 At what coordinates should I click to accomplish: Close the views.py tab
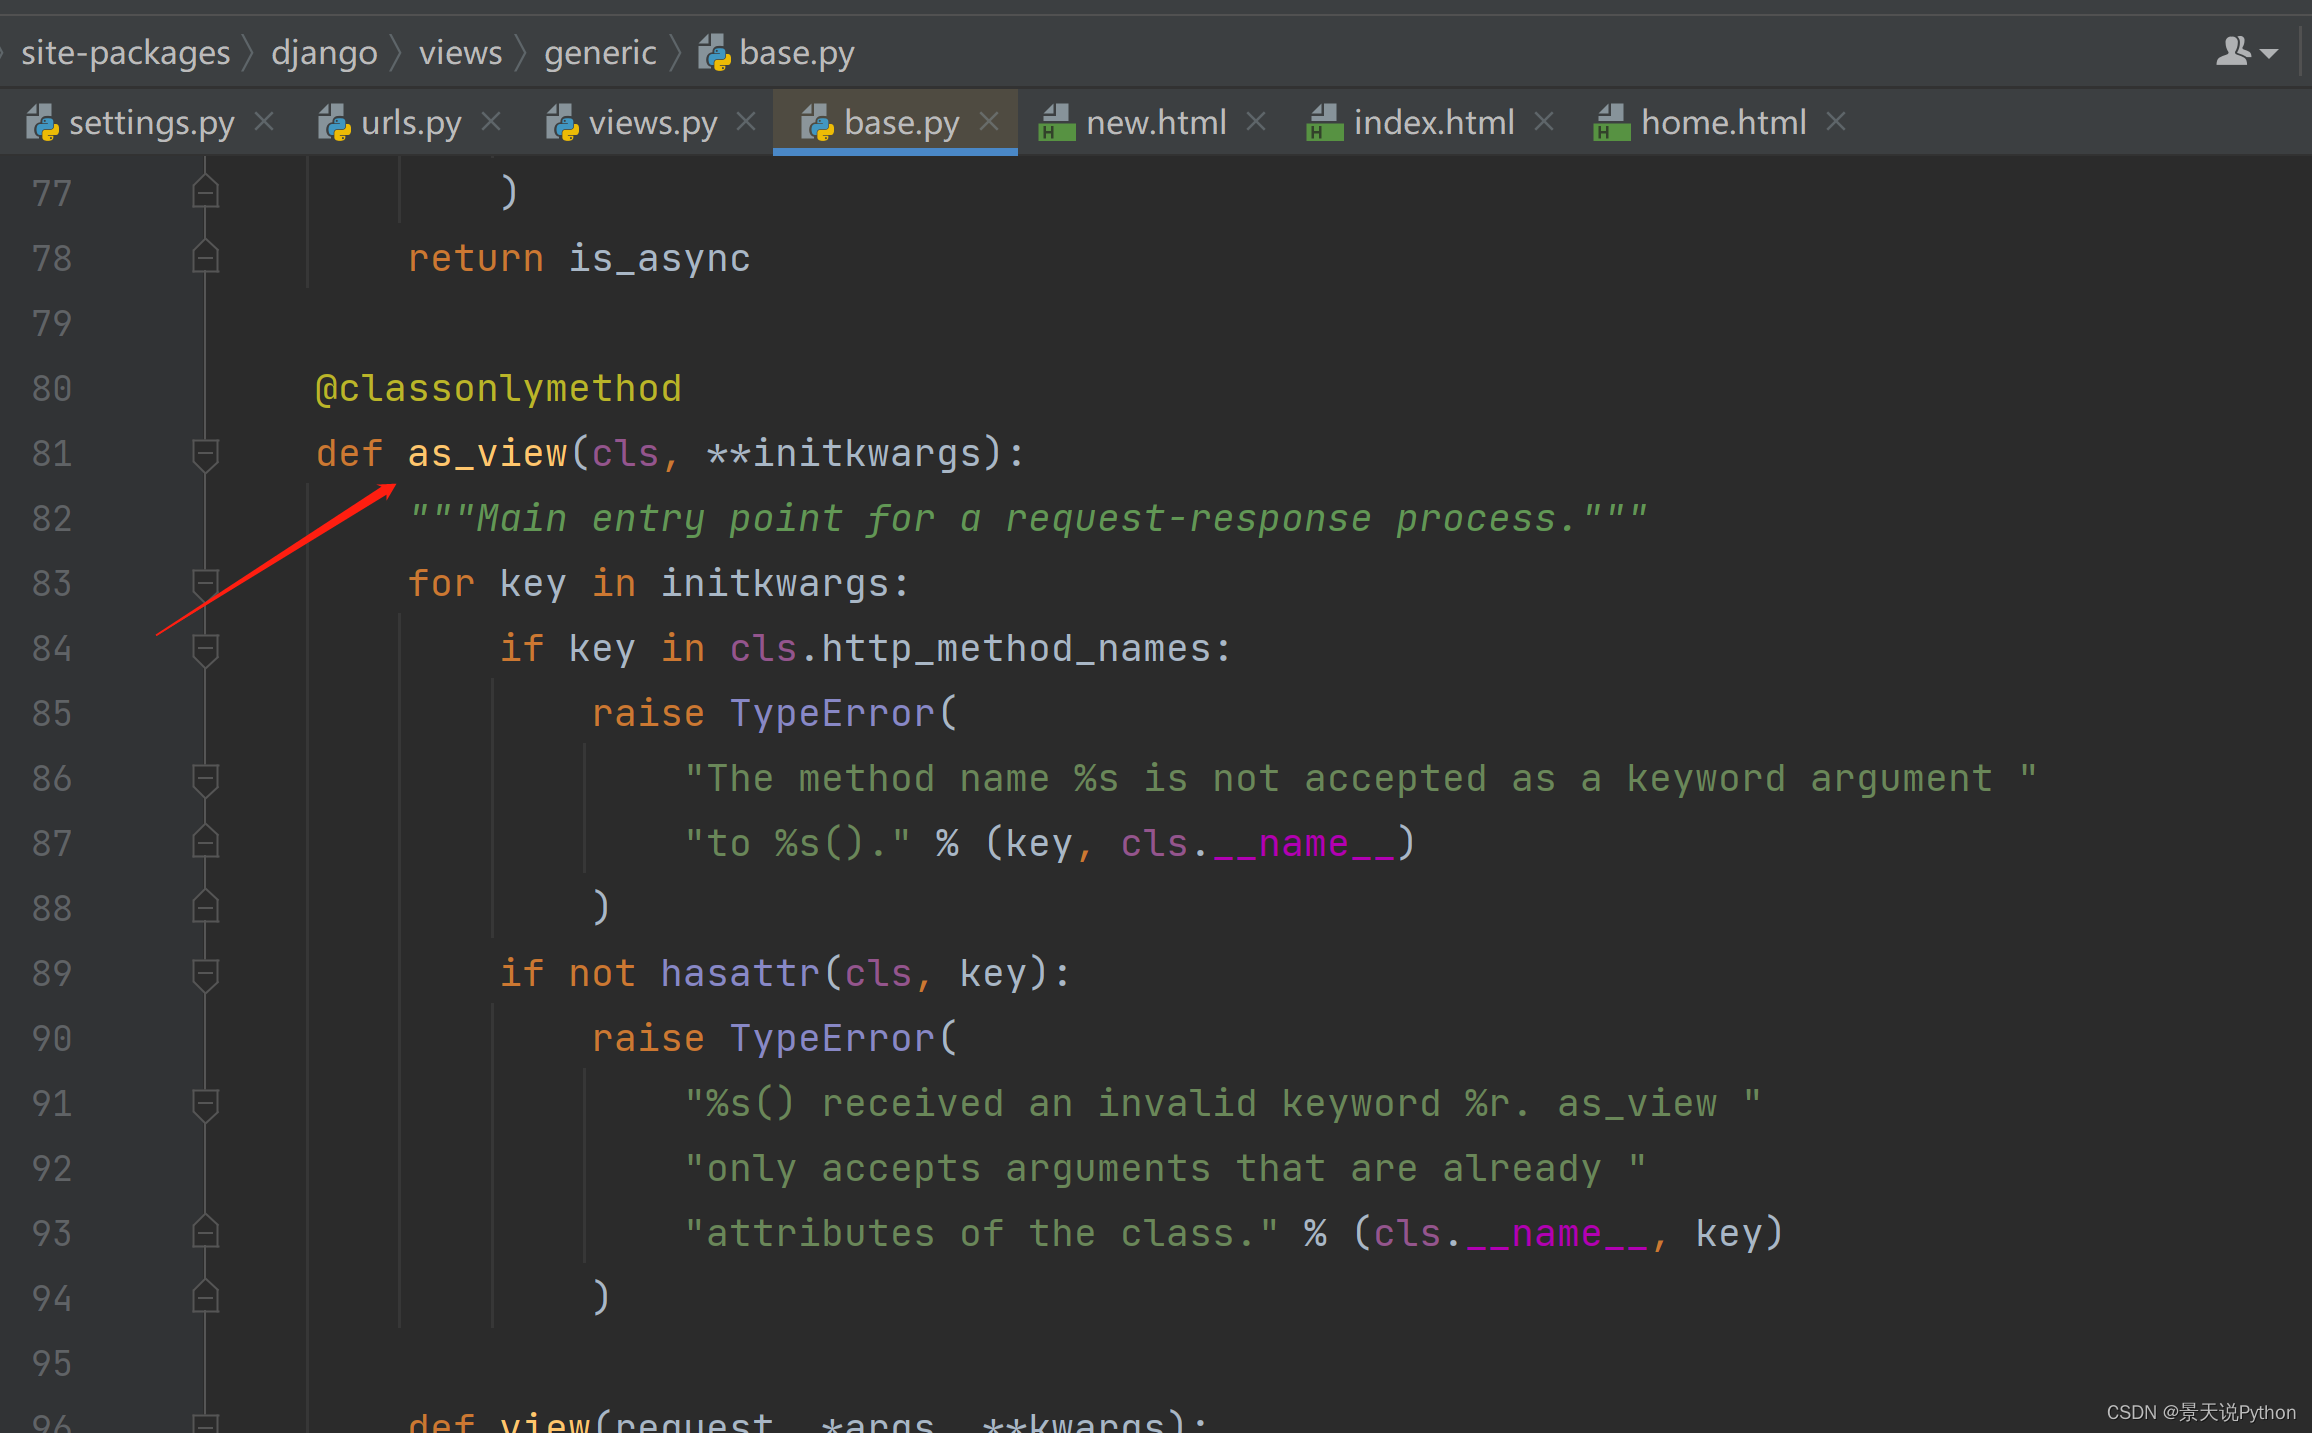[746, 122]
